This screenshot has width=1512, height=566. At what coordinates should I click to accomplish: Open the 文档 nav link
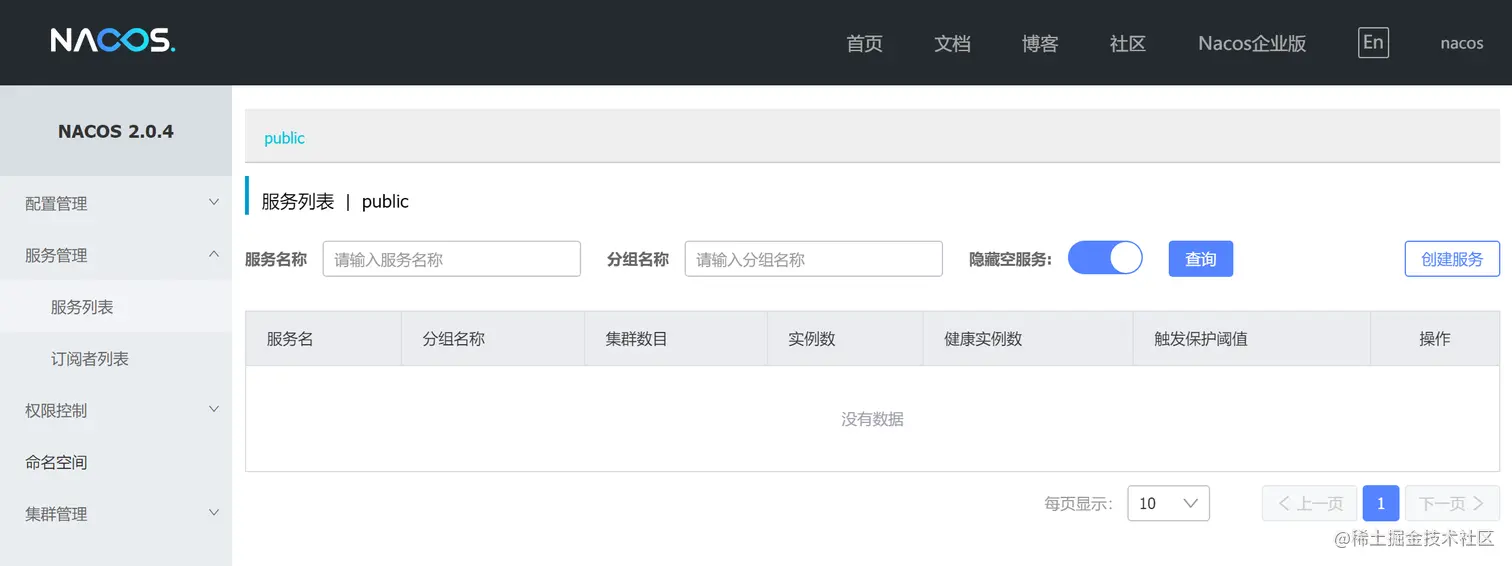(952, 43)
